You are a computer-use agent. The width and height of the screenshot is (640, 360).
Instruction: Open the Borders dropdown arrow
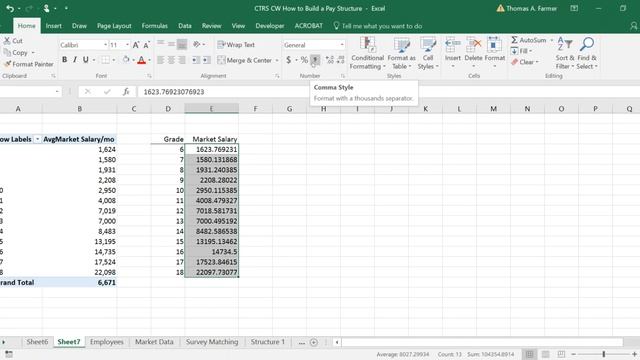coord(114,60)
